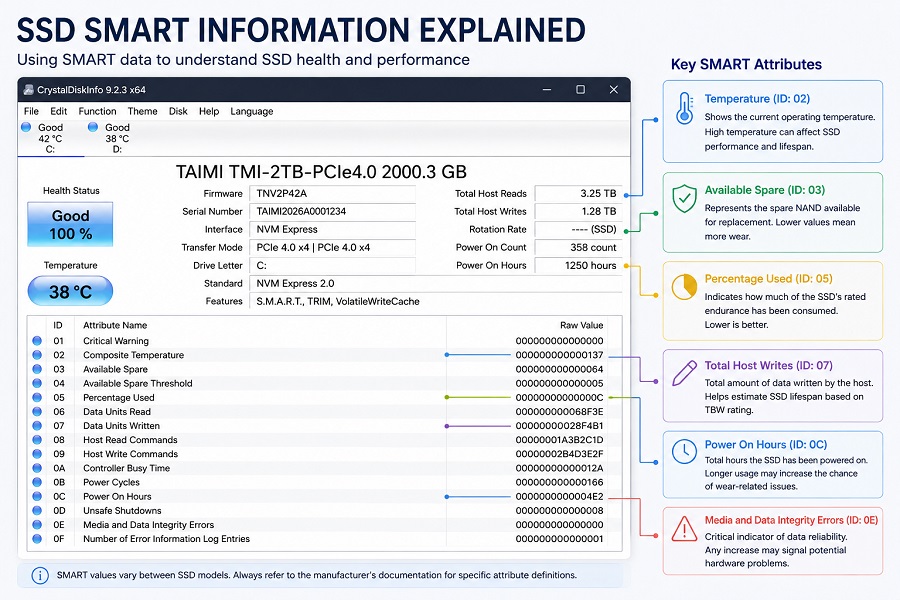Click the CrystalDiskInfo title bar app icon
900x600 pixels.
coord(28,90)
